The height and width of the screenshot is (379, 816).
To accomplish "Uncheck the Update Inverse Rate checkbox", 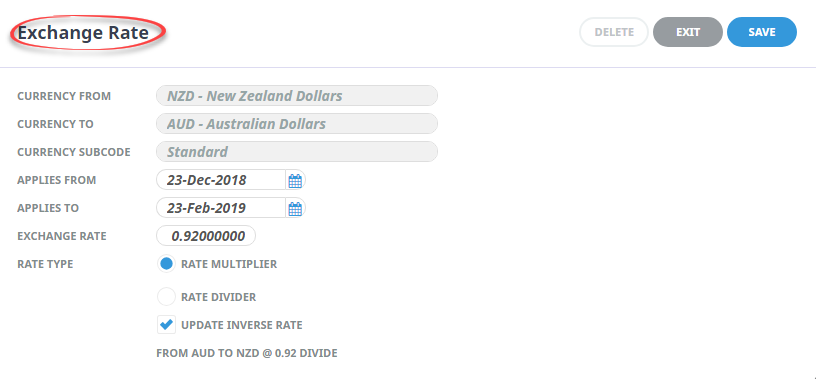I will click(166, 325).
